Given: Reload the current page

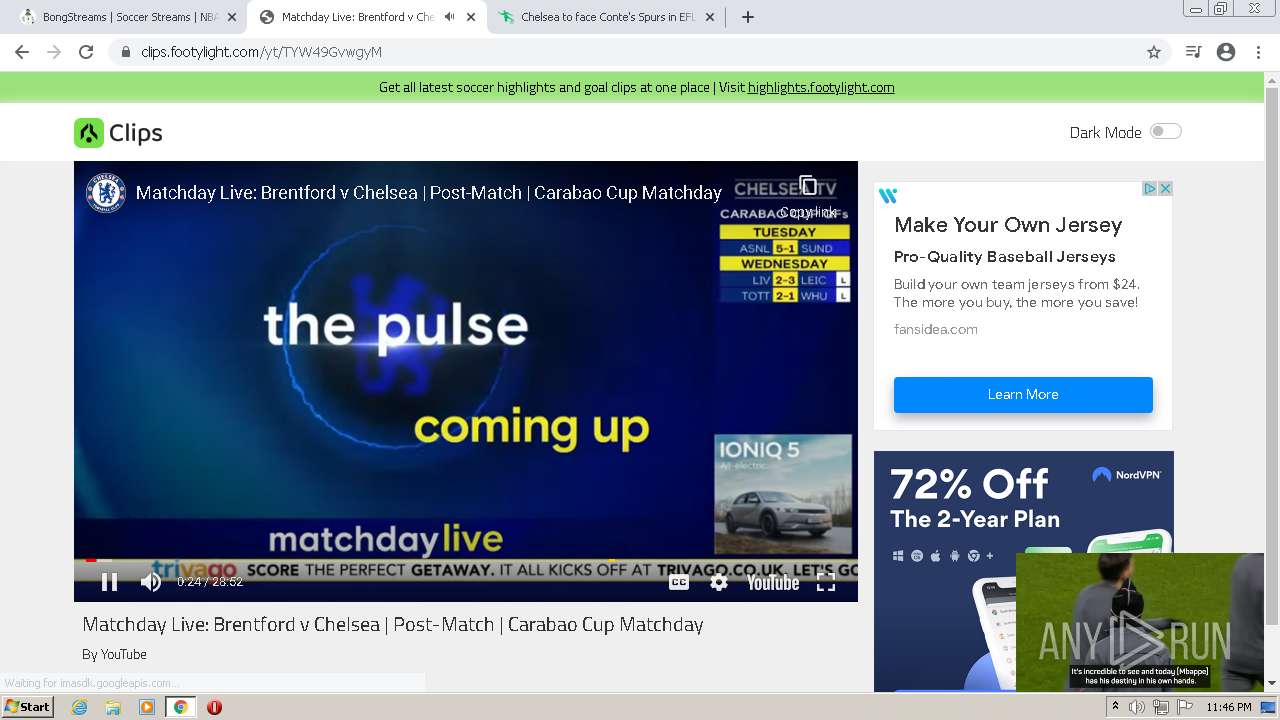Looking at the screenshot, I should pos(86,52).
